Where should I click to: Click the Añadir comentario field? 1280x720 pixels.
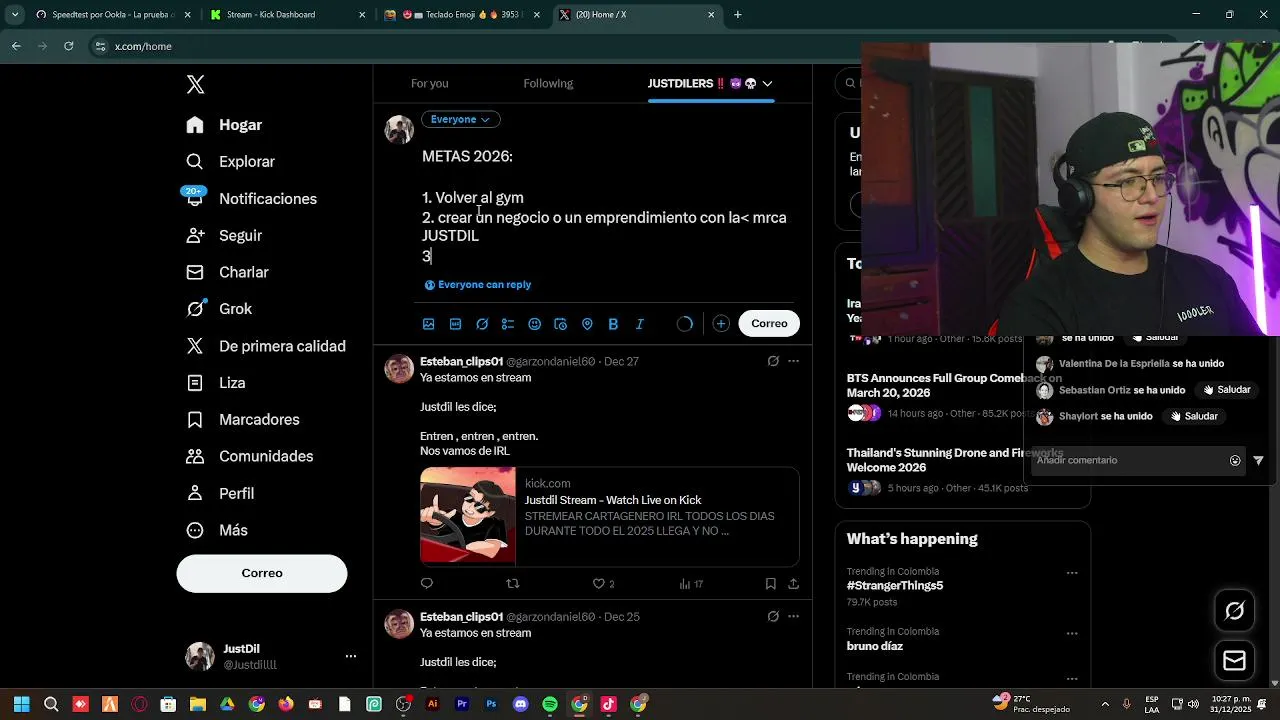(1130, 460)
